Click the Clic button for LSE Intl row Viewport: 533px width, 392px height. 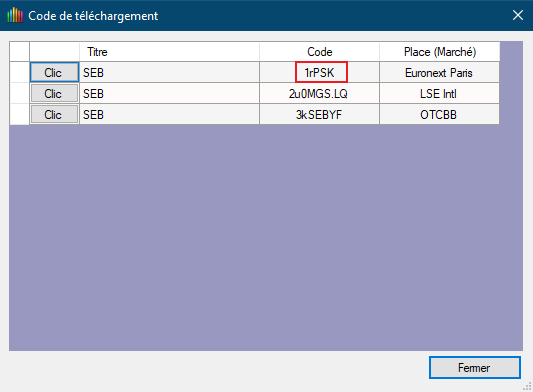point(54,93)
